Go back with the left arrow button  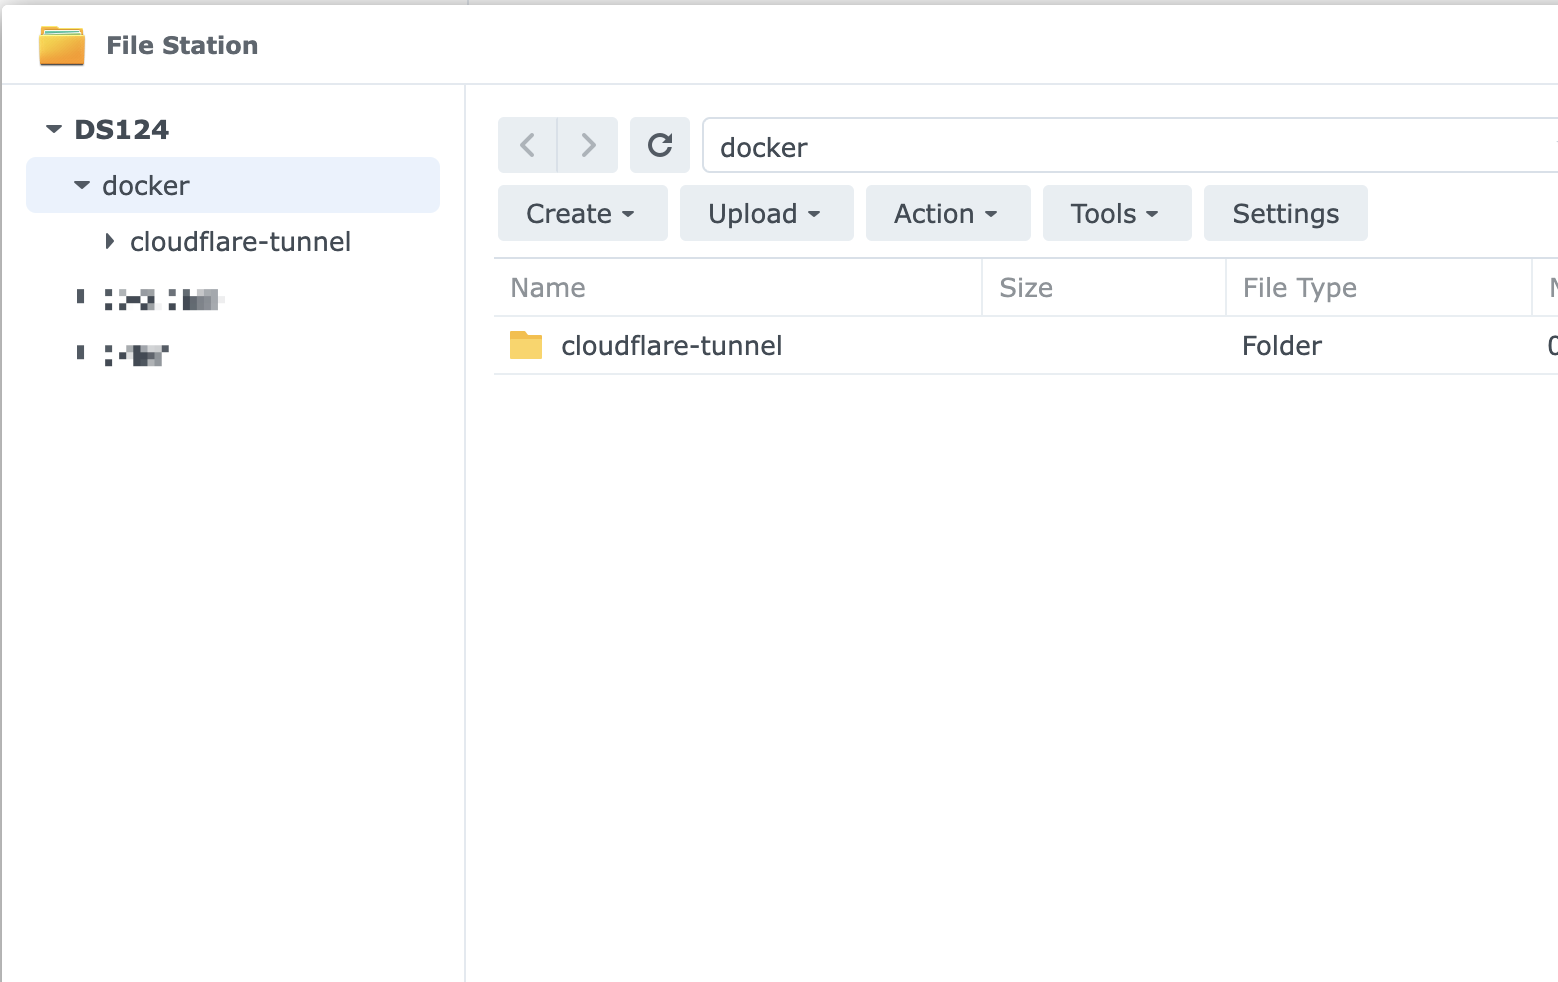528,145
